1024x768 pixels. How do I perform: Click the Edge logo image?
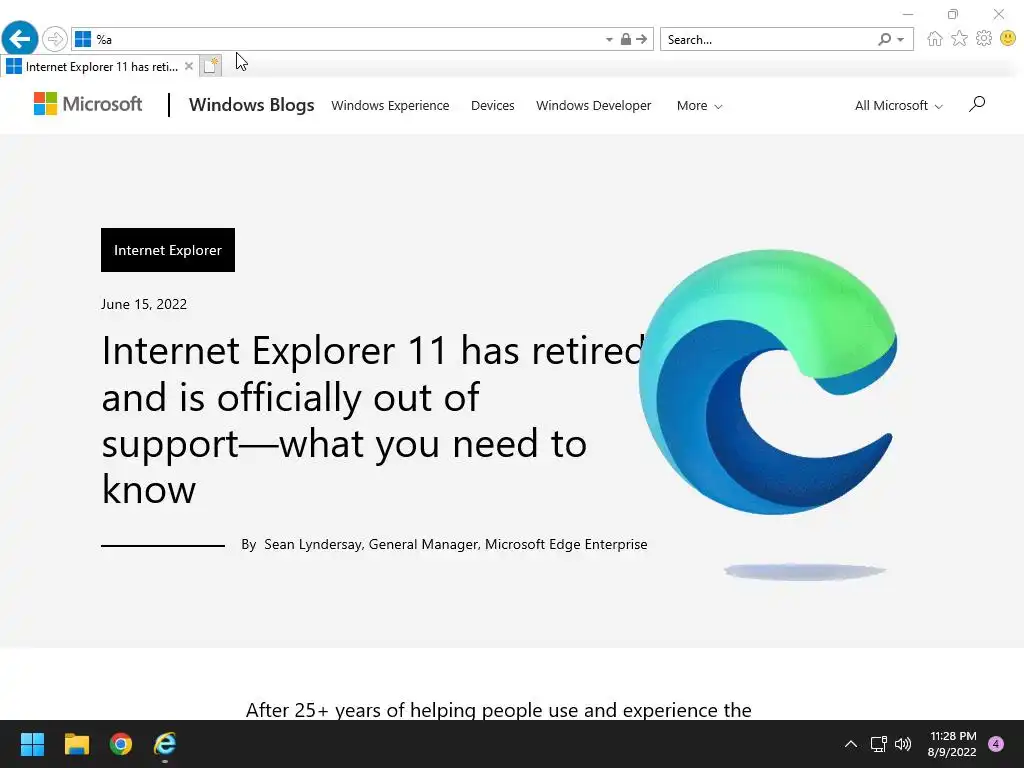pyautogui.click(x=767, y=382)
